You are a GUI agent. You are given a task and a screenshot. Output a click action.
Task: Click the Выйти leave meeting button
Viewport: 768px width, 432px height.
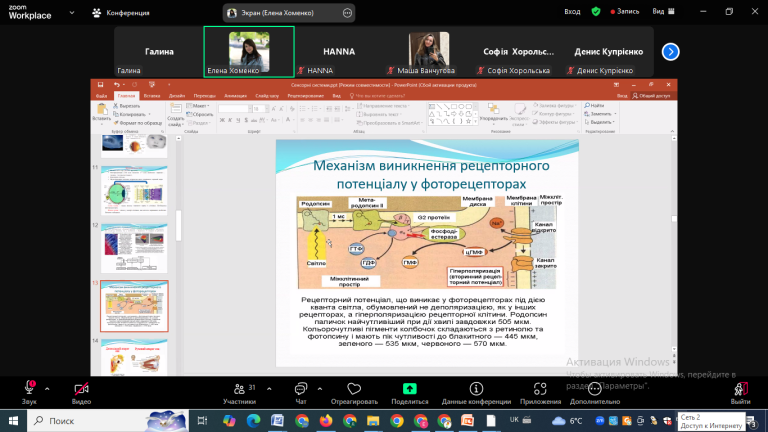click(740, 389)
